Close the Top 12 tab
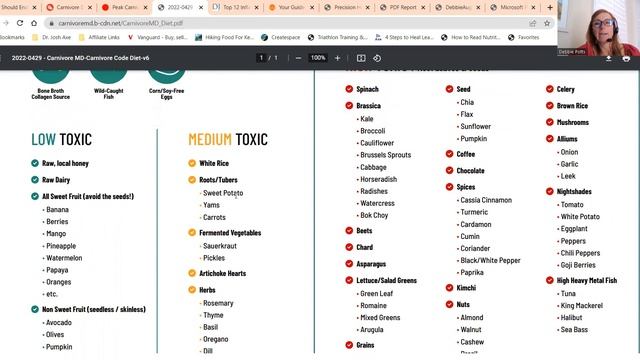Screen dimensions: 640x360 click(256, 7)
